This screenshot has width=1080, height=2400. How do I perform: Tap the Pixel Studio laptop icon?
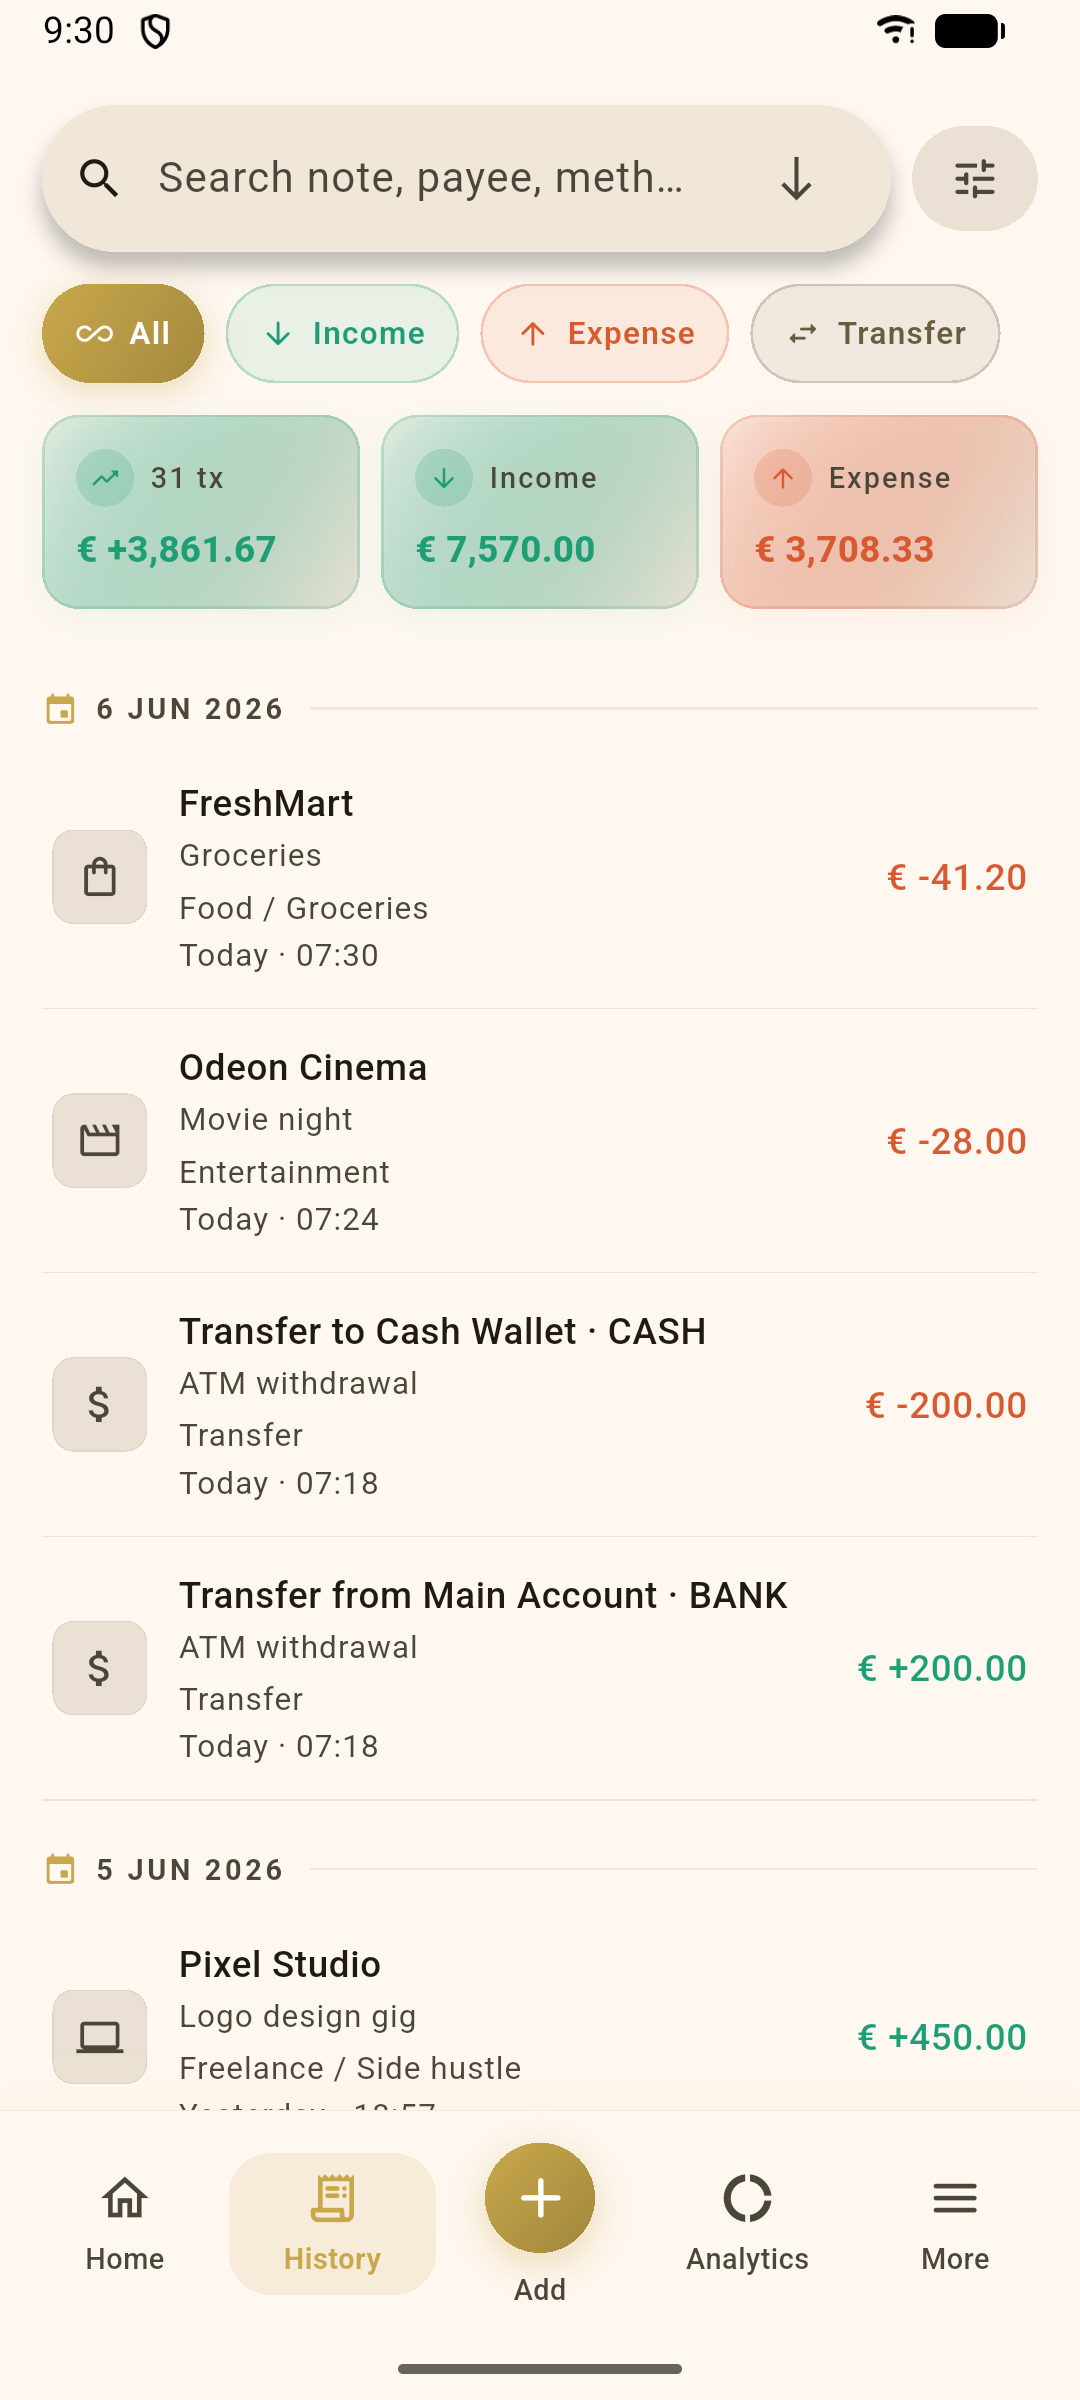coord(100,2037)
